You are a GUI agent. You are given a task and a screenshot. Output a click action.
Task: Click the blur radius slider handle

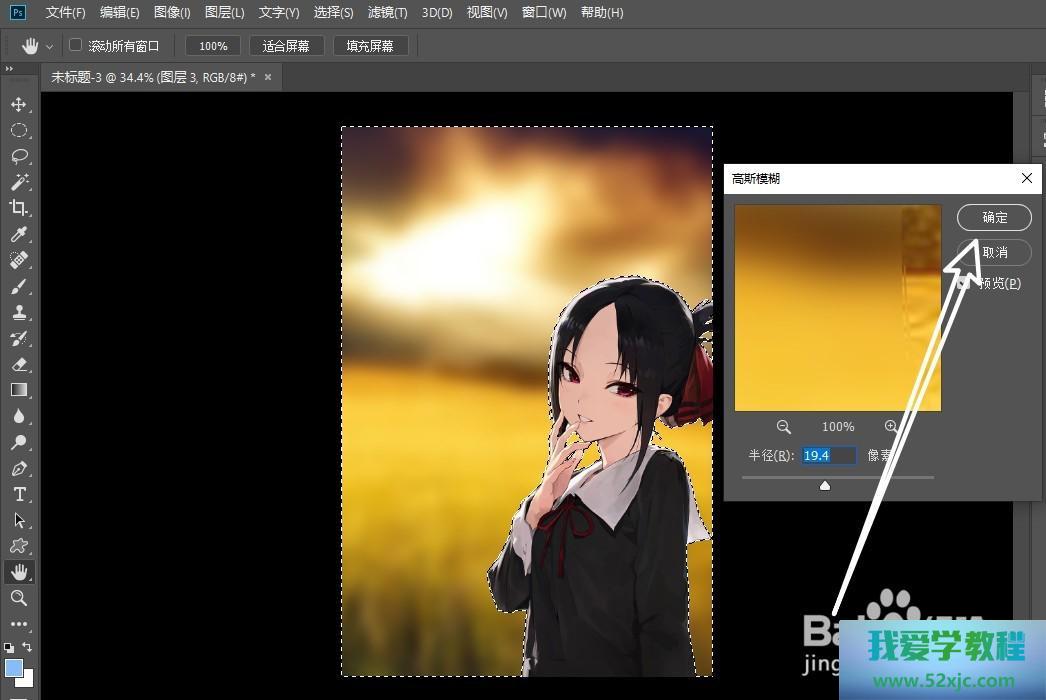[x=825, y=486]
